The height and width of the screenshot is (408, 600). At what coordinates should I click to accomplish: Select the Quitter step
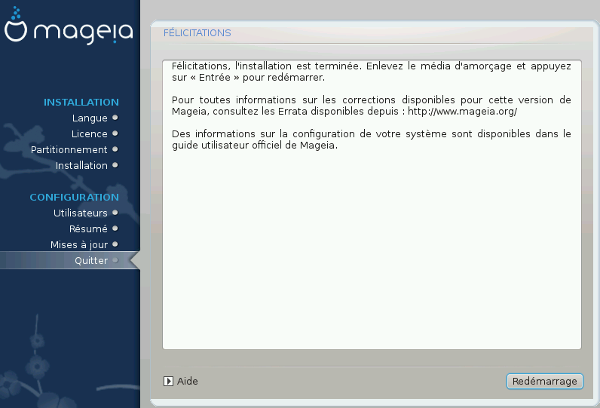pos(91,261)
